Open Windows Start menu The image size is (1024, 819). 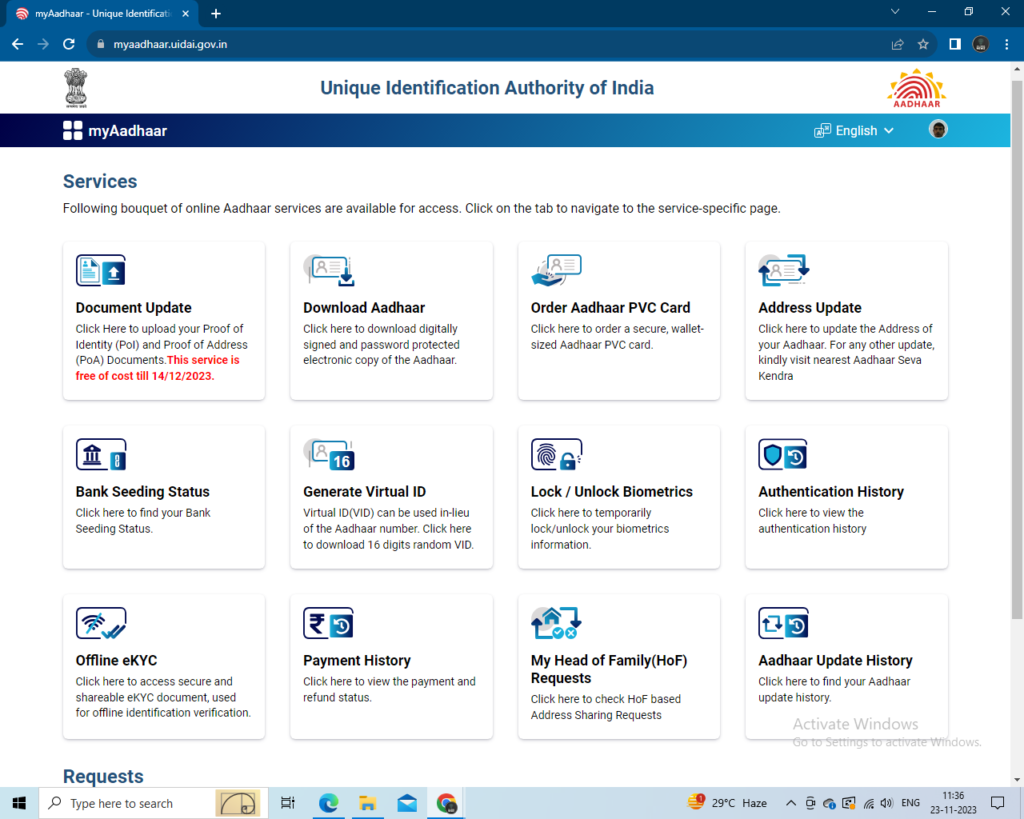pyautogui.click(x=19, y=803)
